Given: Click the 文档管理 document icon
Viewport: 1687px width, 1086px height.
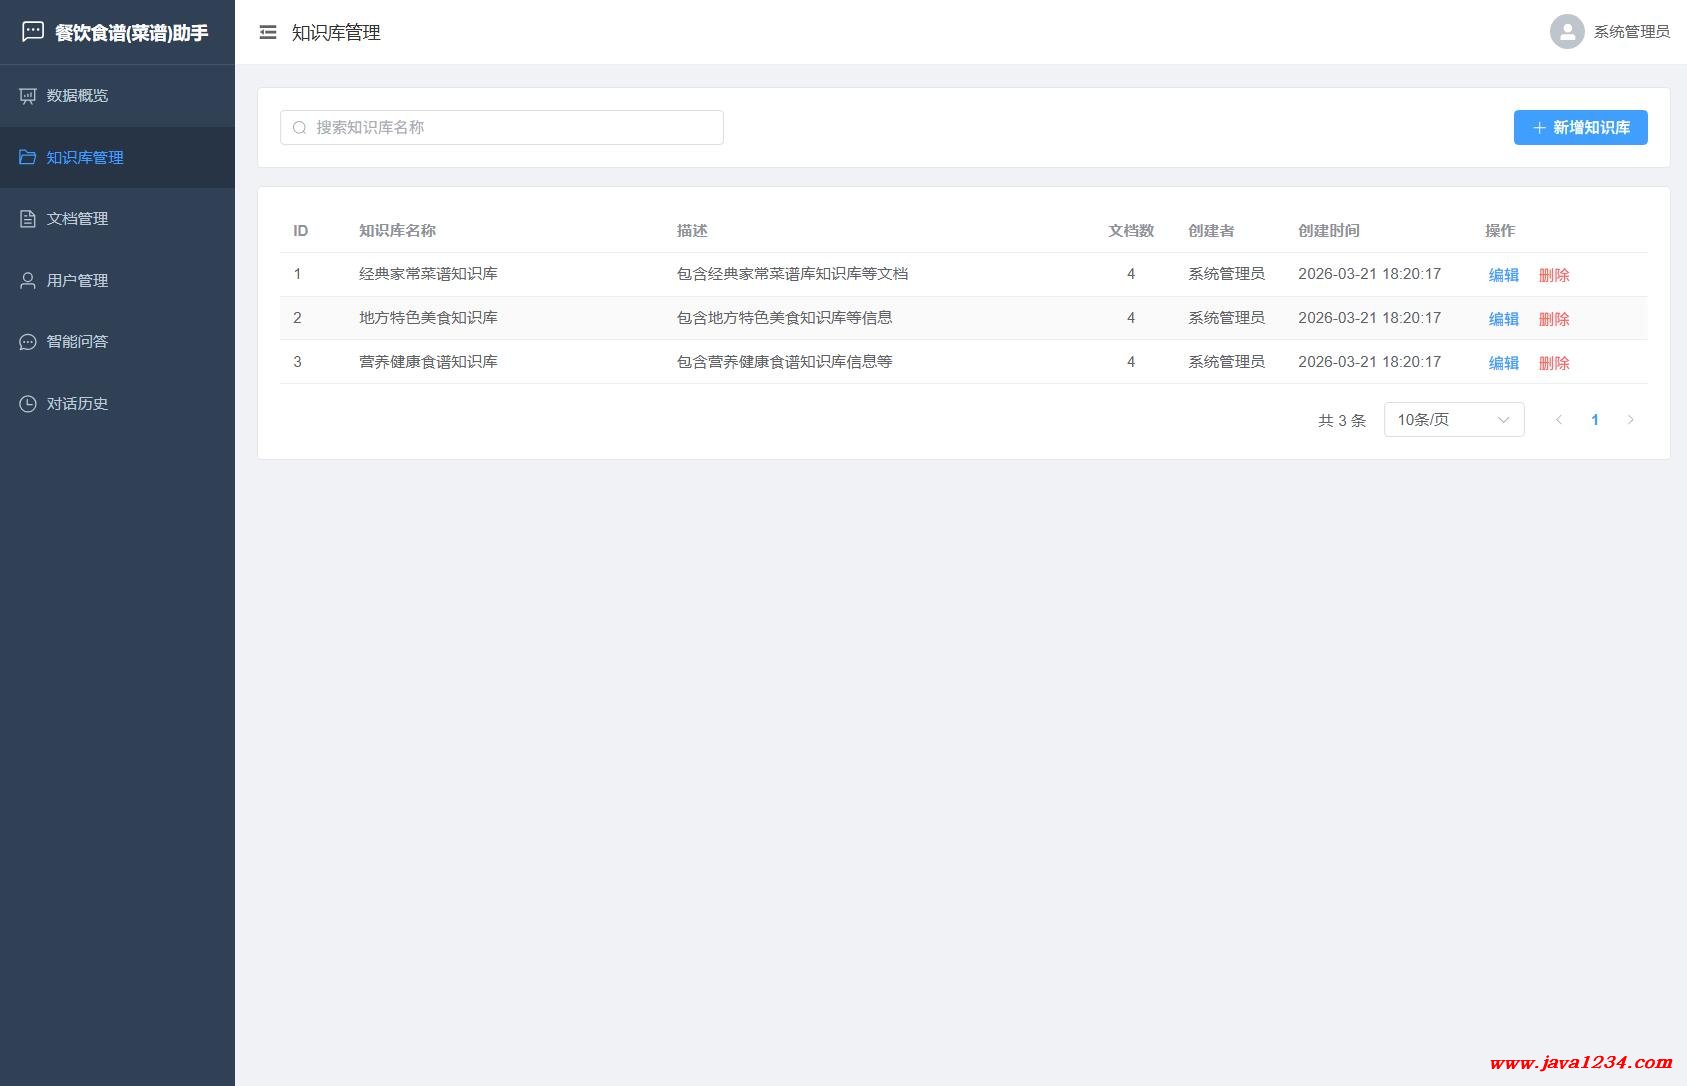Looking at the screenshot, I should [x=28, y=219].
